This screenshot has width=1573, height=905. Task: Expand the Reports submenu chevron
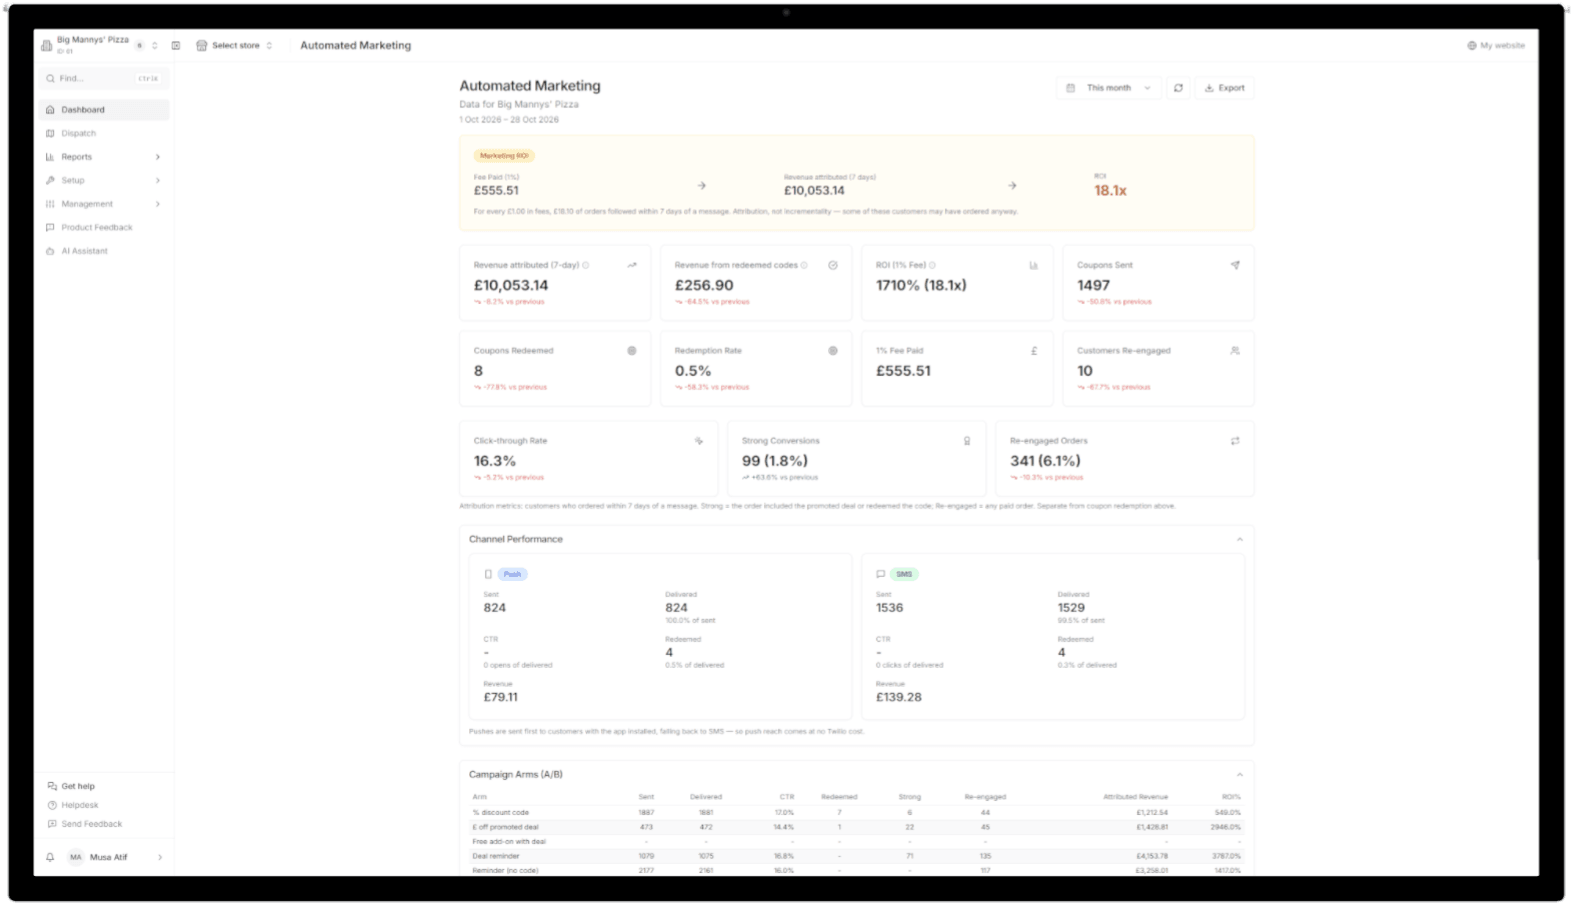click(x=158, y=157)
